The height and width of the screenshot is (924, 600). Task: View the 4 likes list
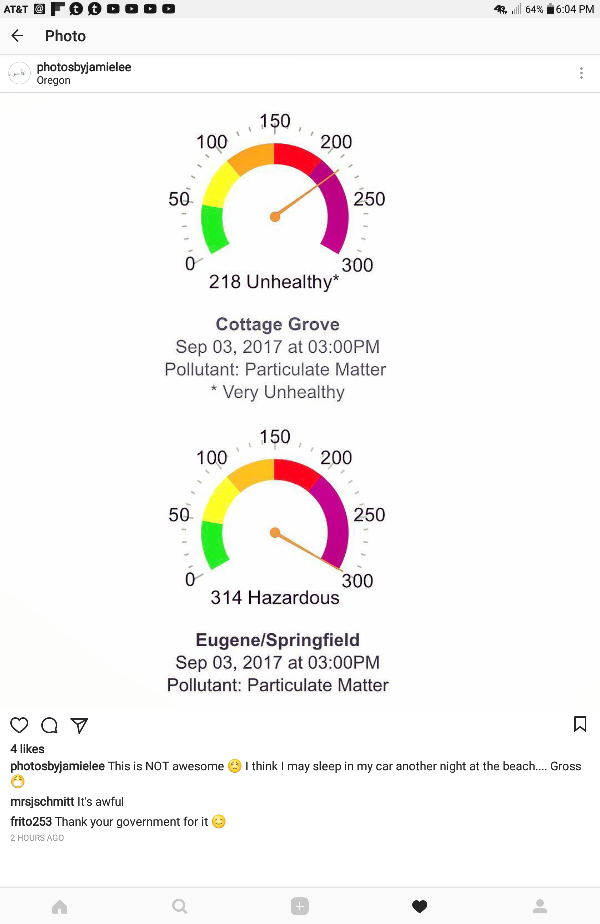point(27,749)
